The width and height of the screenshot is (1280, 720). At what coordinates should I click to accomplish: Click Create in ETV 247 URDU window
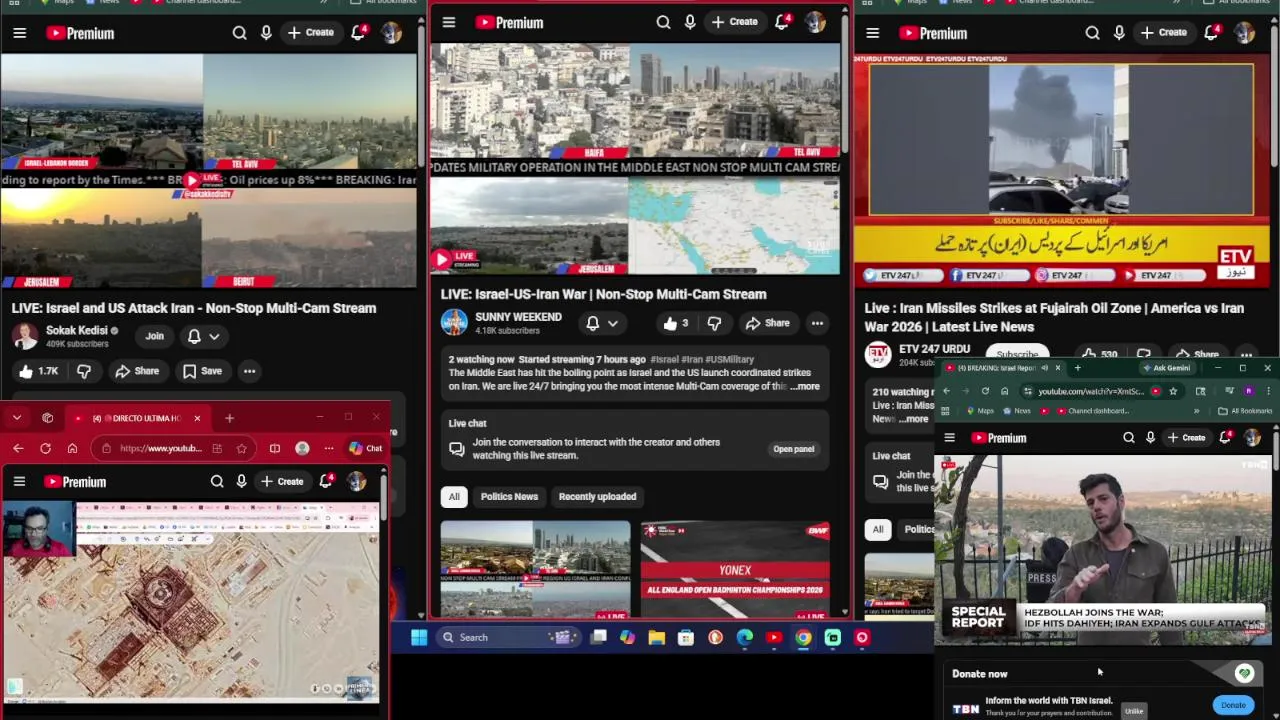(1164, 33)
